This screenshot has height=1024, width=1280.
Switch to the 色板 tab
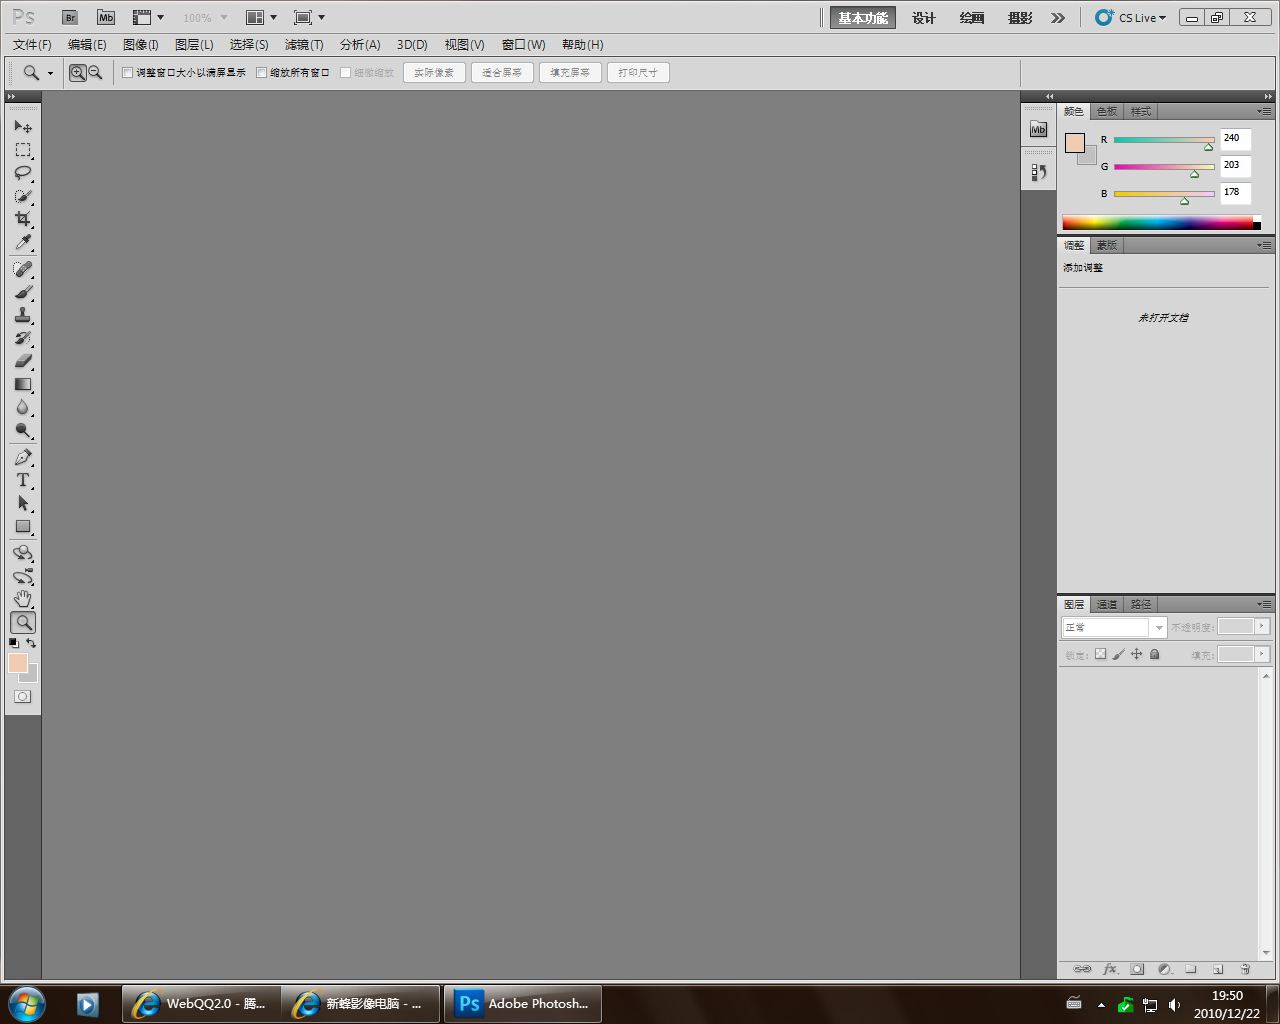(1107, 111)
